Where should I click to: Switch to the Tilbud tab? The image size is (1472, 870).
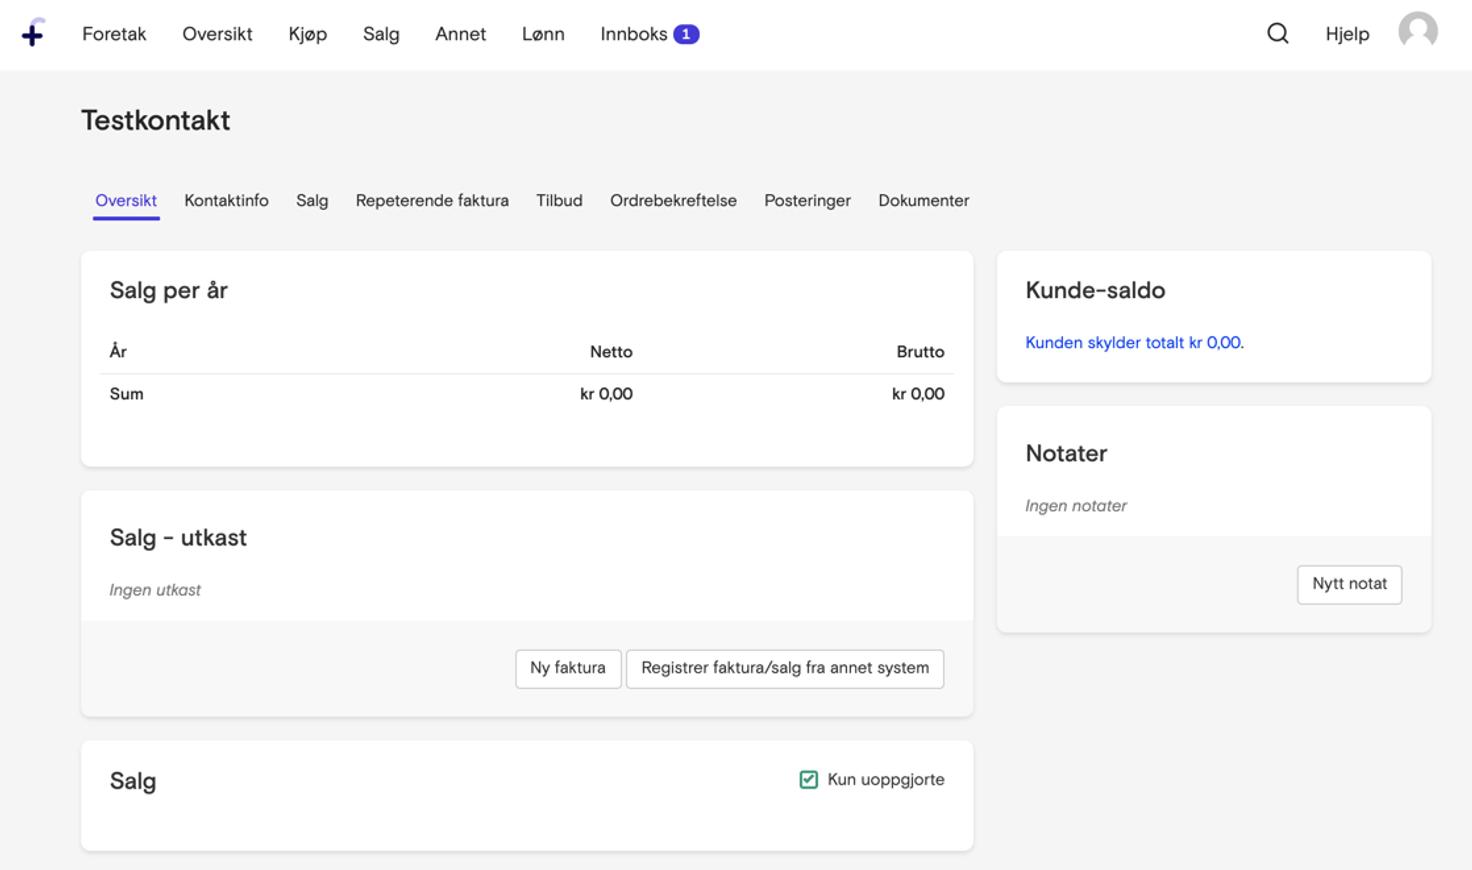[559, 200]
